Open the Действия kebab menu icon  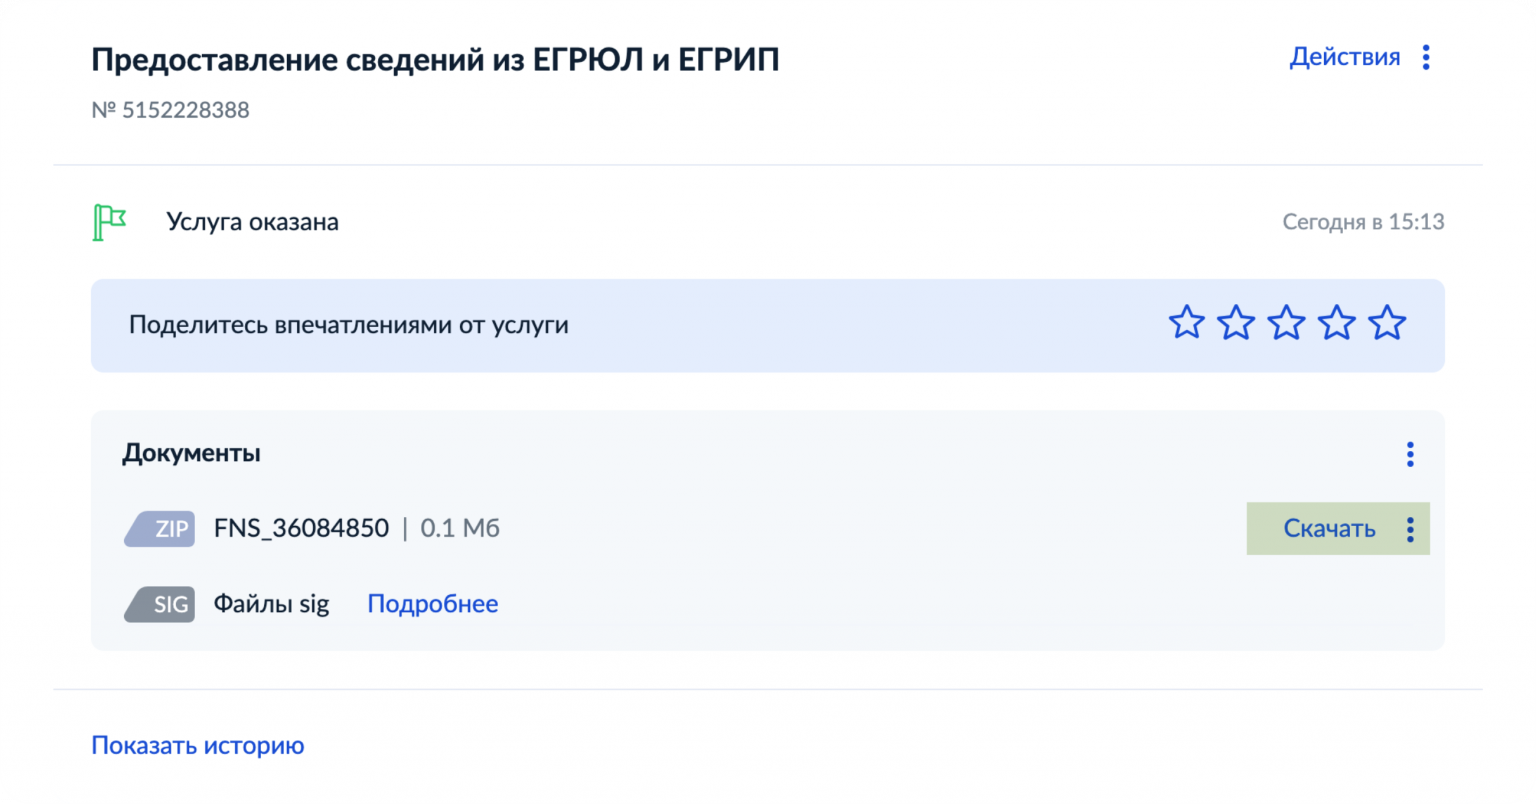pyautogui.click(x=1425, y=57)
